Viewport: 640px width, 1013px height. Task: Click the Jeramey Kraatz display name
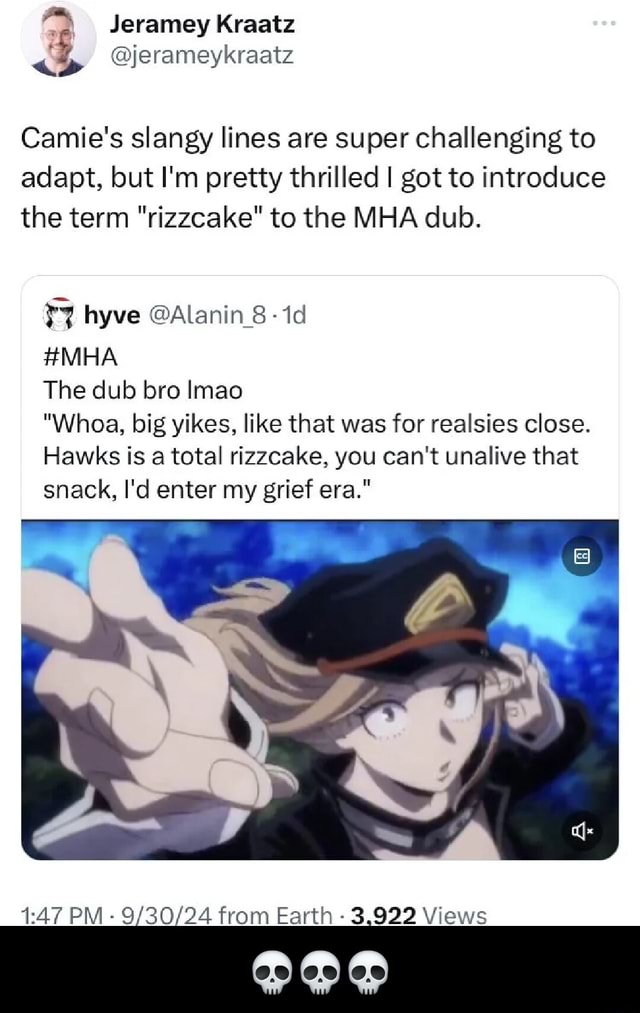tap(202, 25)
